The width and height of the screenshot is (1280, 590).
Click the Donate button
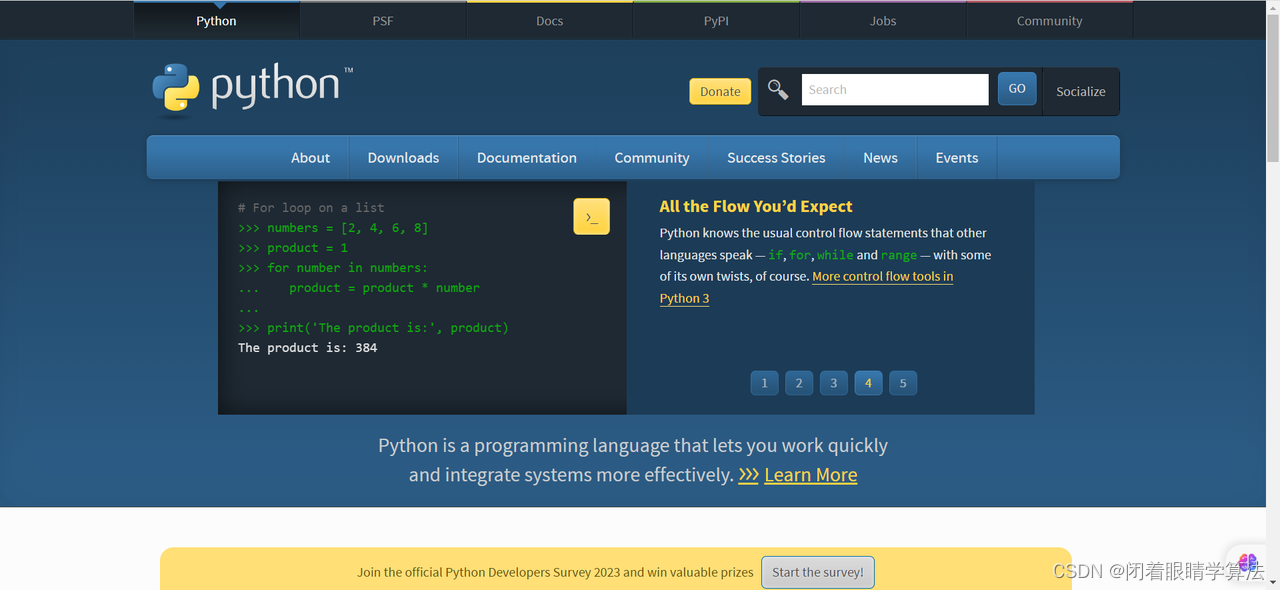click(720, 91)
